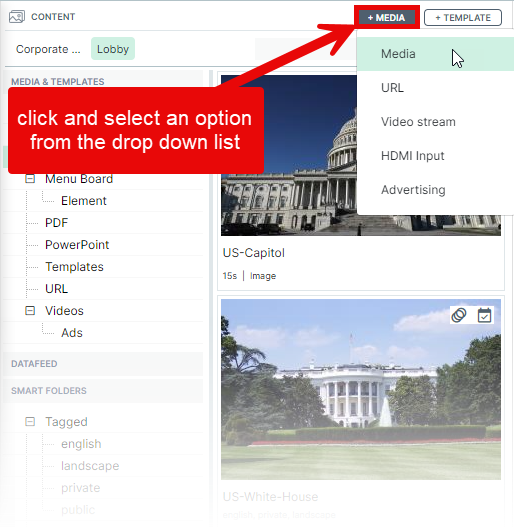Collapse the Videos folder
This screenshot has height=528, width=514.
tap(30, 310)
